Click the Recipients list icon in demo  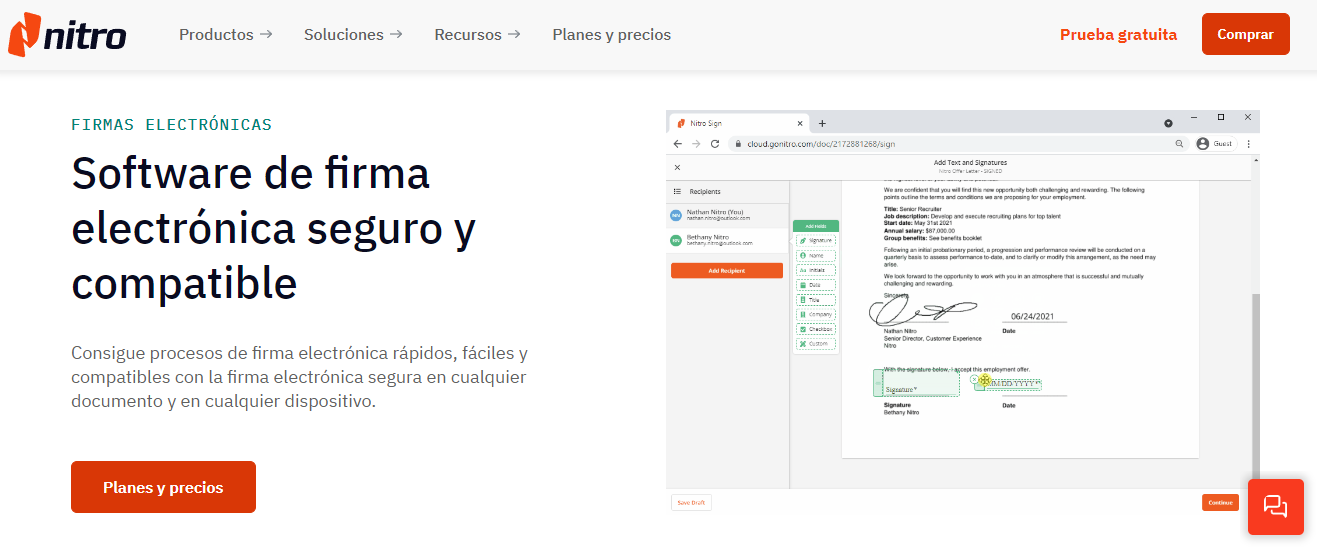point(677,191)
